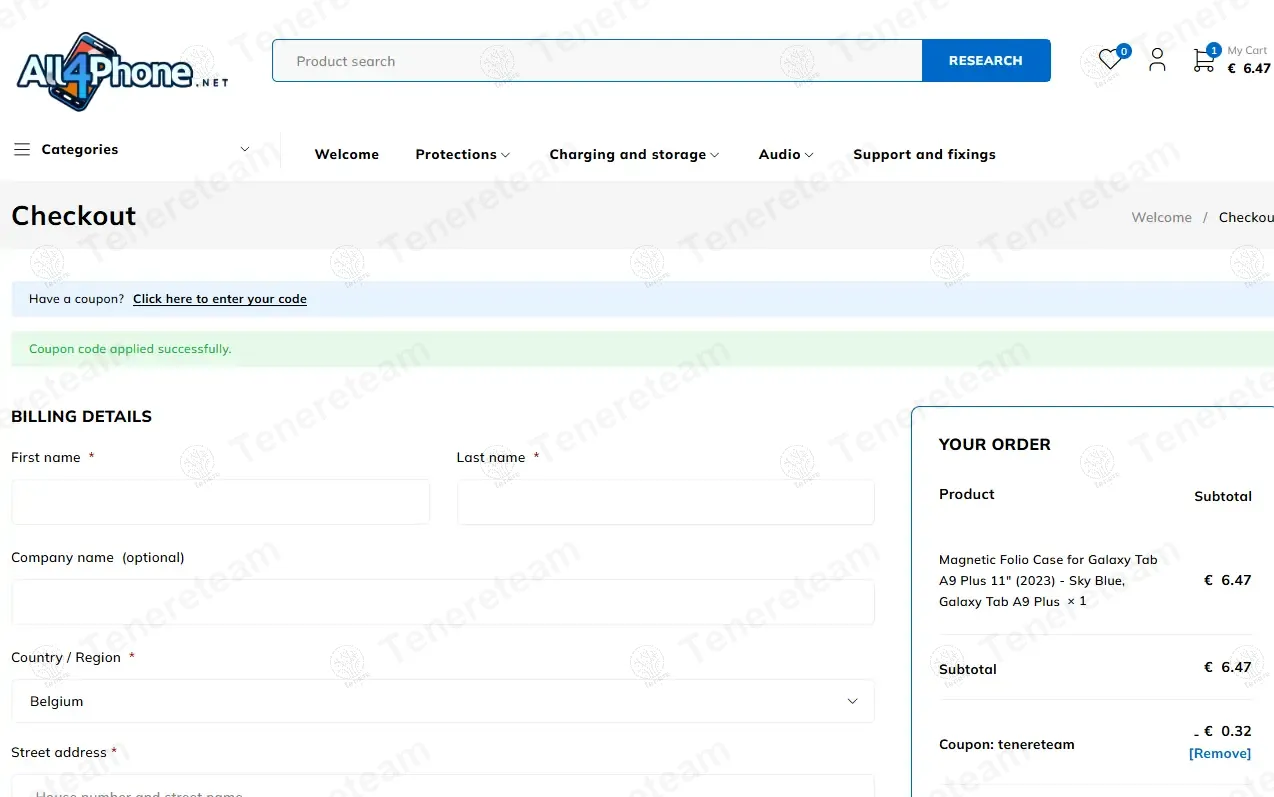Open the Country / Region dropdown

coord(443,701)
